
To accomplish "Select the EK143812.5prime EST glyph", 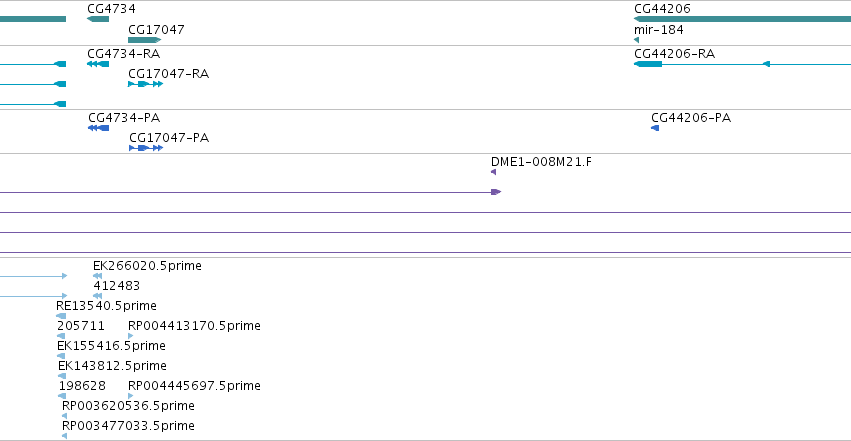I will tap(62, 376).
